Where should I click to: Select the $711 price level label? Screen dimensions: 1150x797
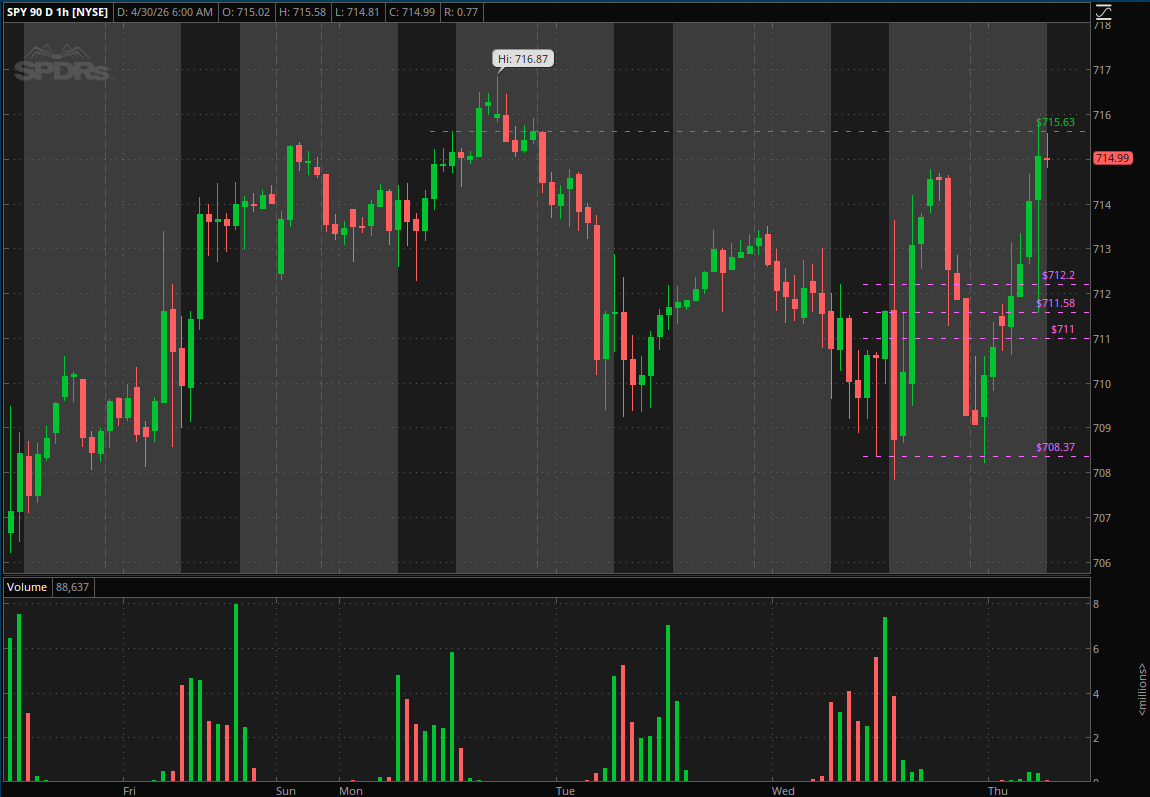tap(1063, 329)
